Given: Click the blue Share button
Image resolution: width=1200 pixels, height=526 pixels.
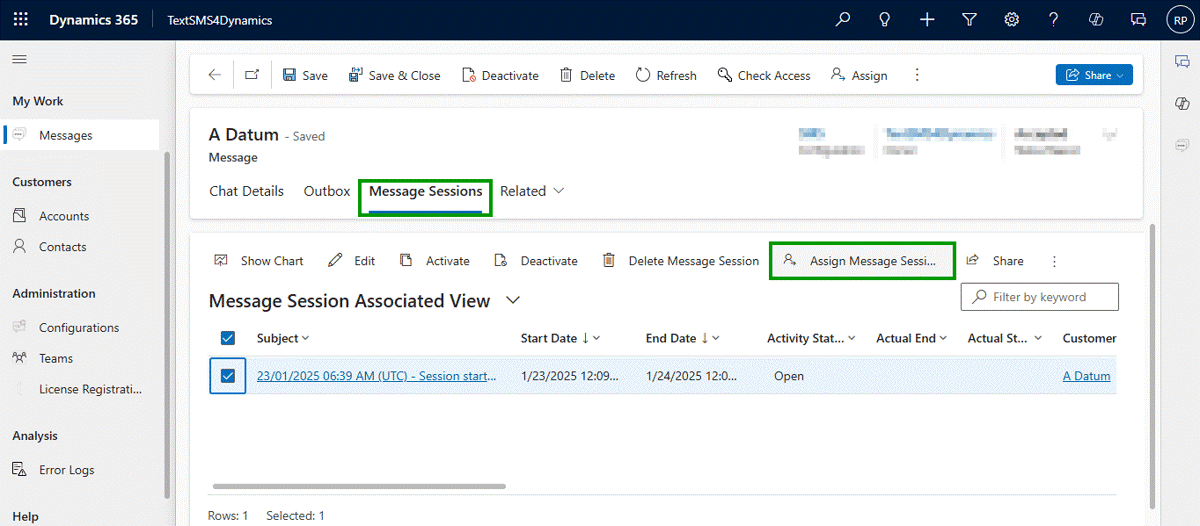Looking at the screenshot, I should coord(1094,75).
